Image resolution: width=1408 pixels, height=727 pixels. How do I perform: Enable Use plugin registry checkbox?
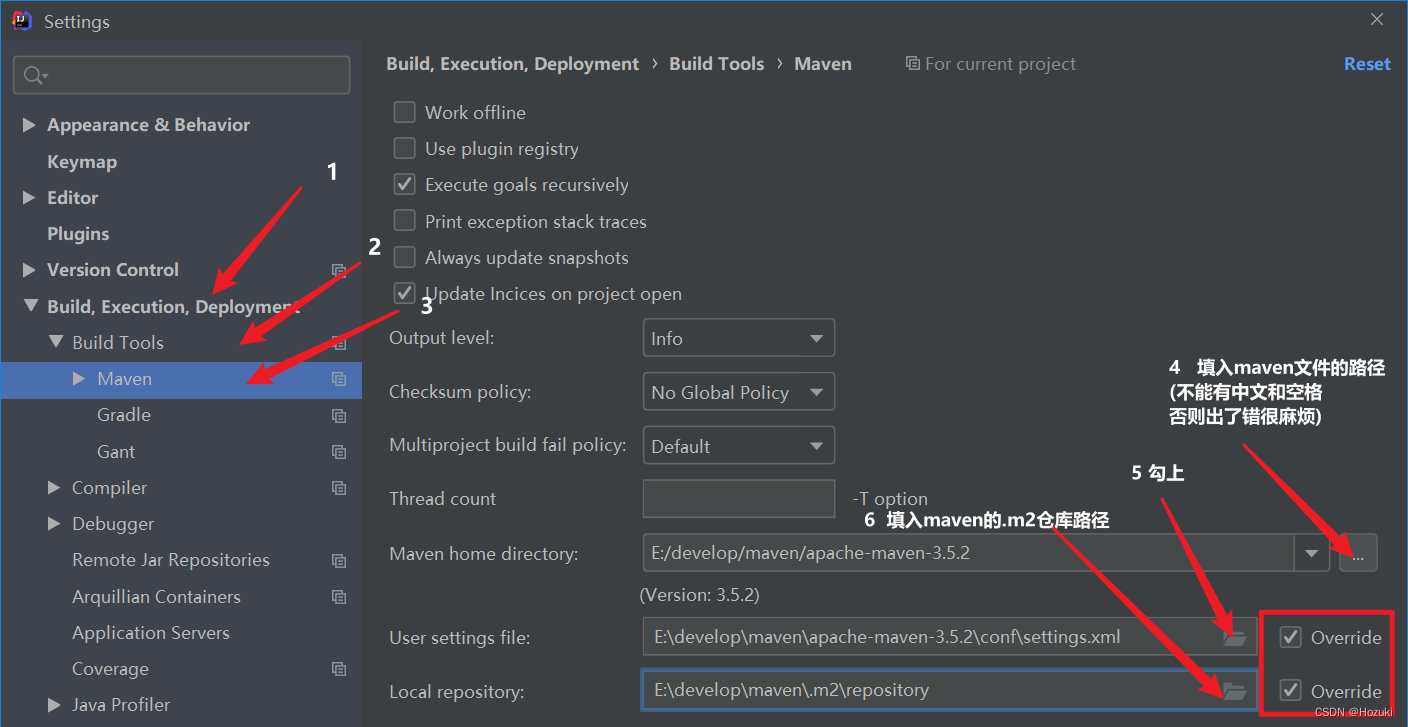[404, 148]
